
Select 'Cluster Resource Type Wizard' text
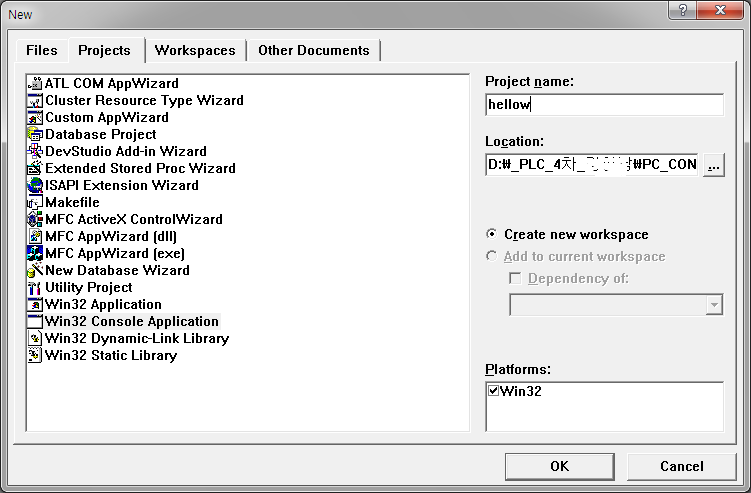(144, 101)
